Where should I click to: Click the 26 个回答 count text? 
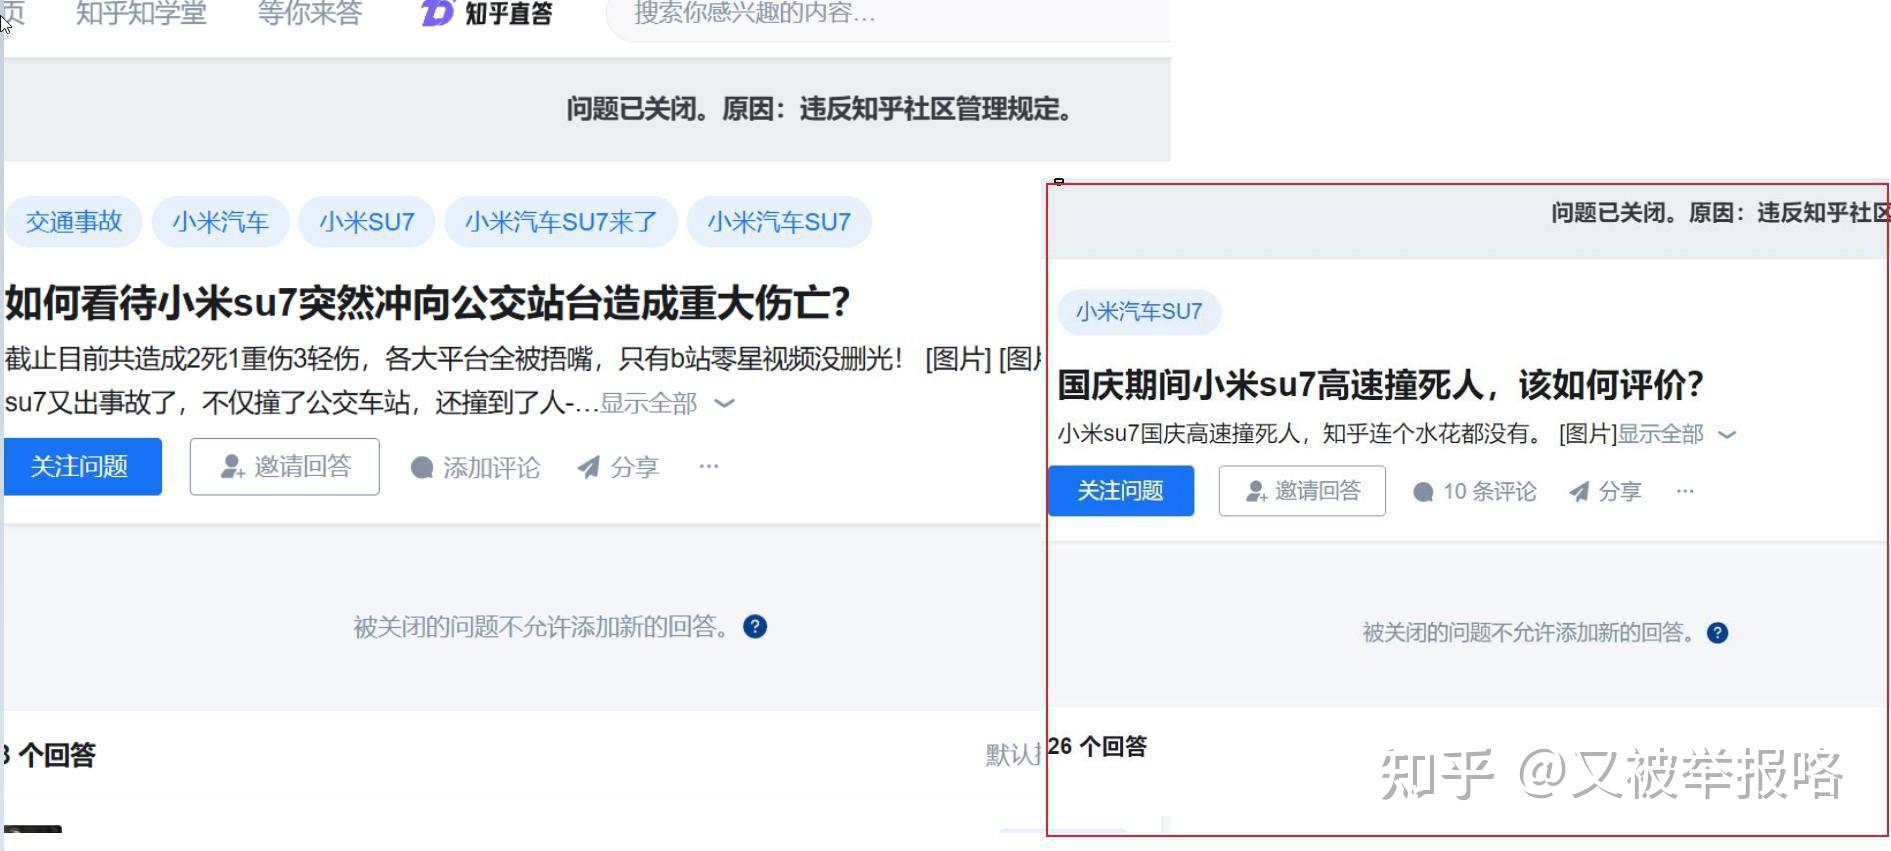coord(1097,746)
